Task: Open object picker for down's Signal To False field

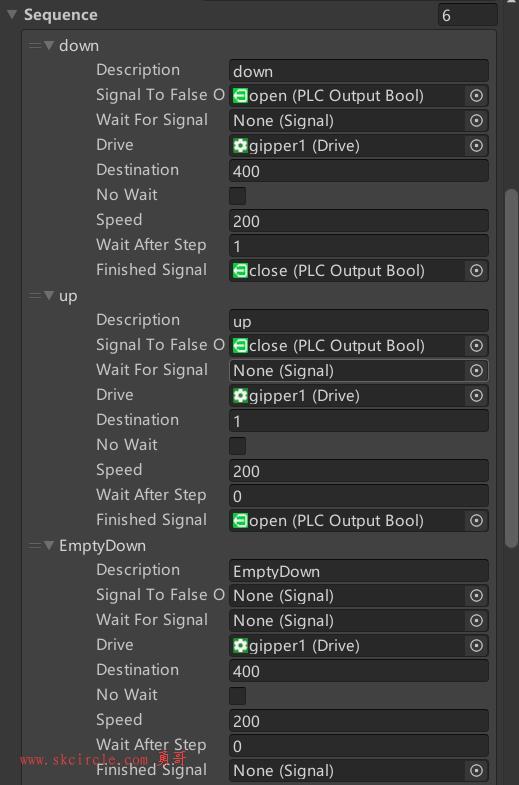Action: [x=476, y=95]
